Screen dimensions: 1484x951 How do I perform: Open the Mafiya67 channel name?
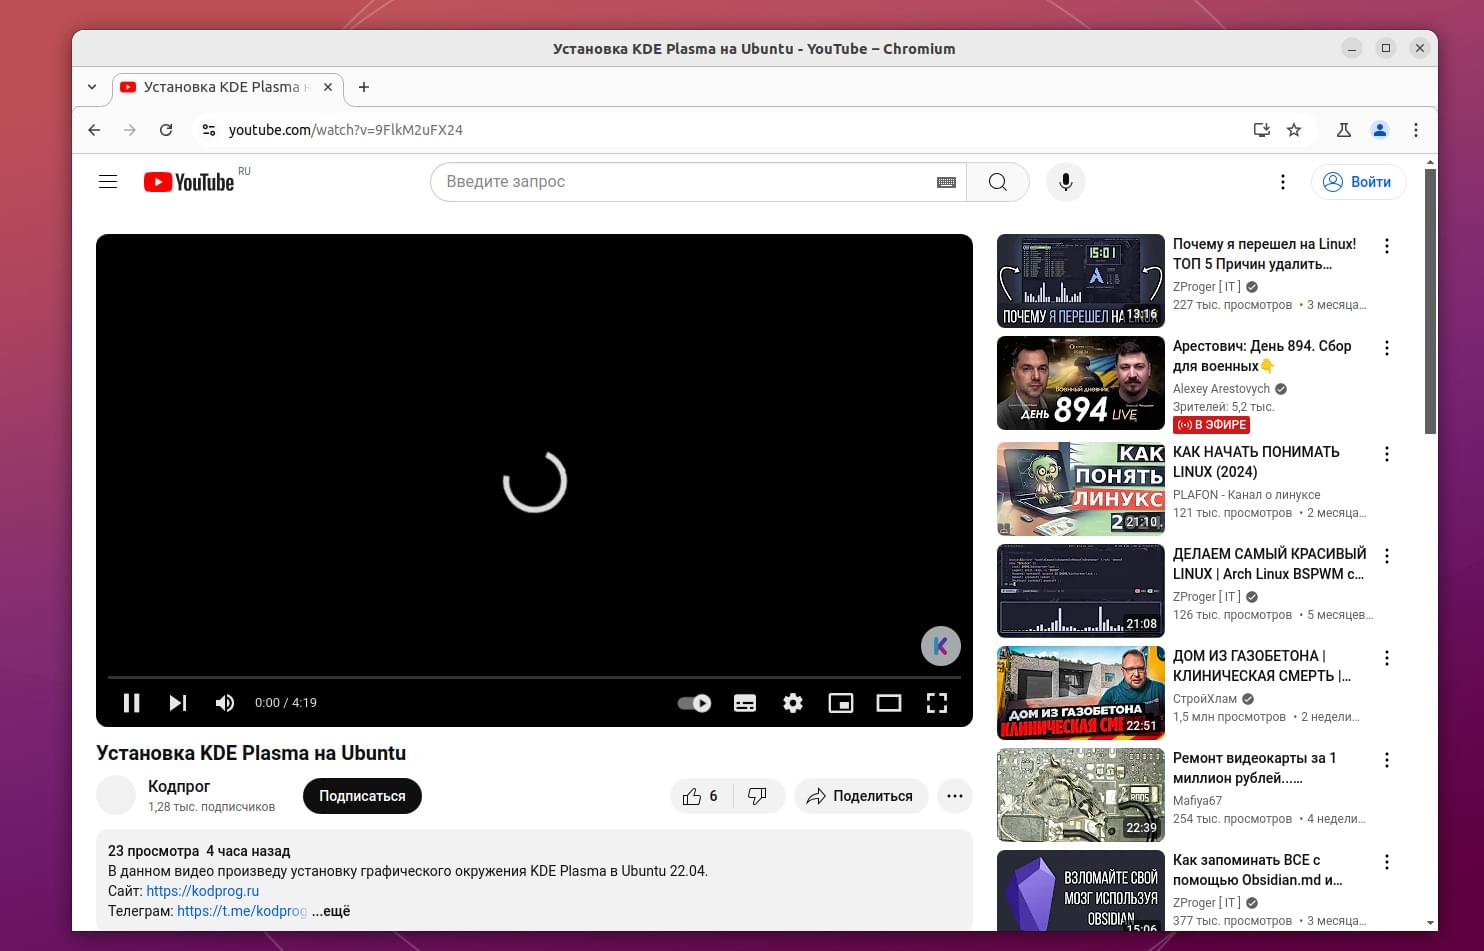tap(1198, 801)
